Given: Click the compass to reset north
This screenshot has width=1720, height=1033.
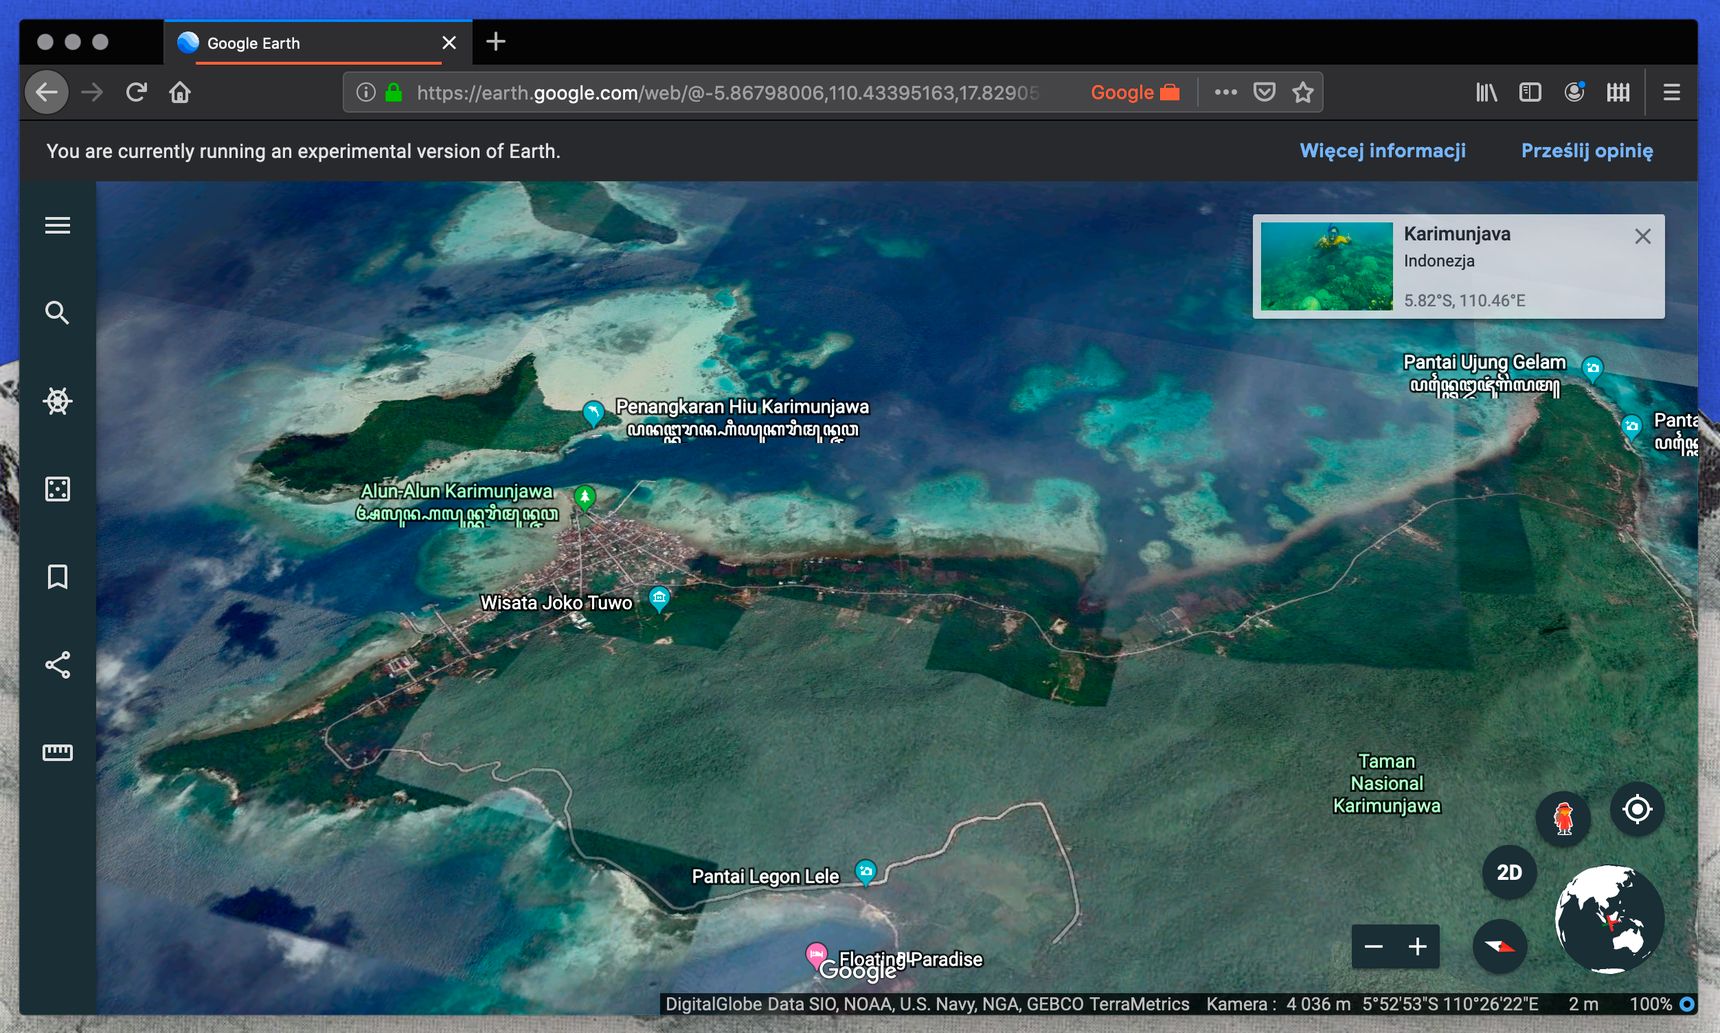Looking at the screenshot, I should 1500,947.
